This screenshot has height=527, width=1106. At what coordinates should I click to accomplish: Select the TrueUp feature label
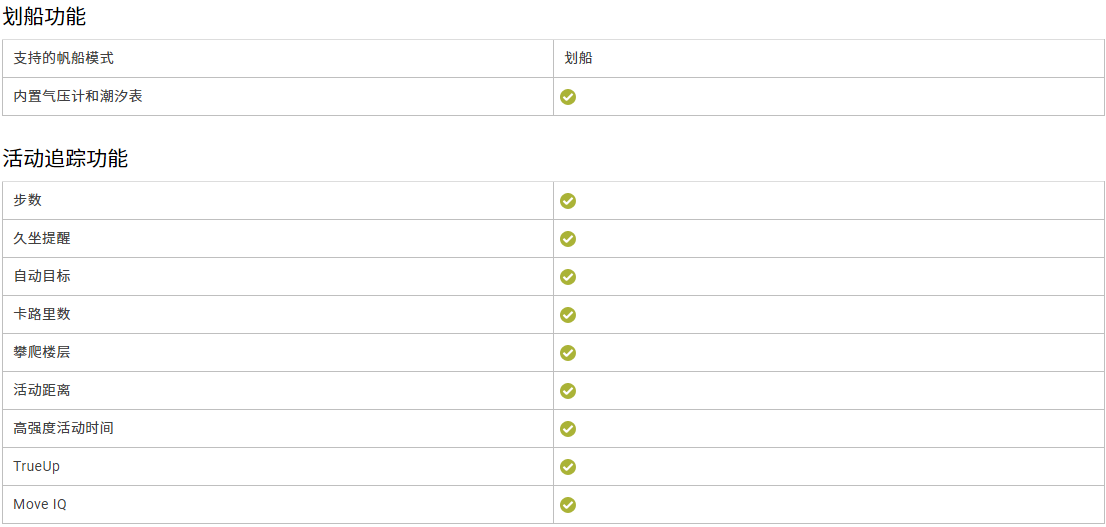(32, 467)
